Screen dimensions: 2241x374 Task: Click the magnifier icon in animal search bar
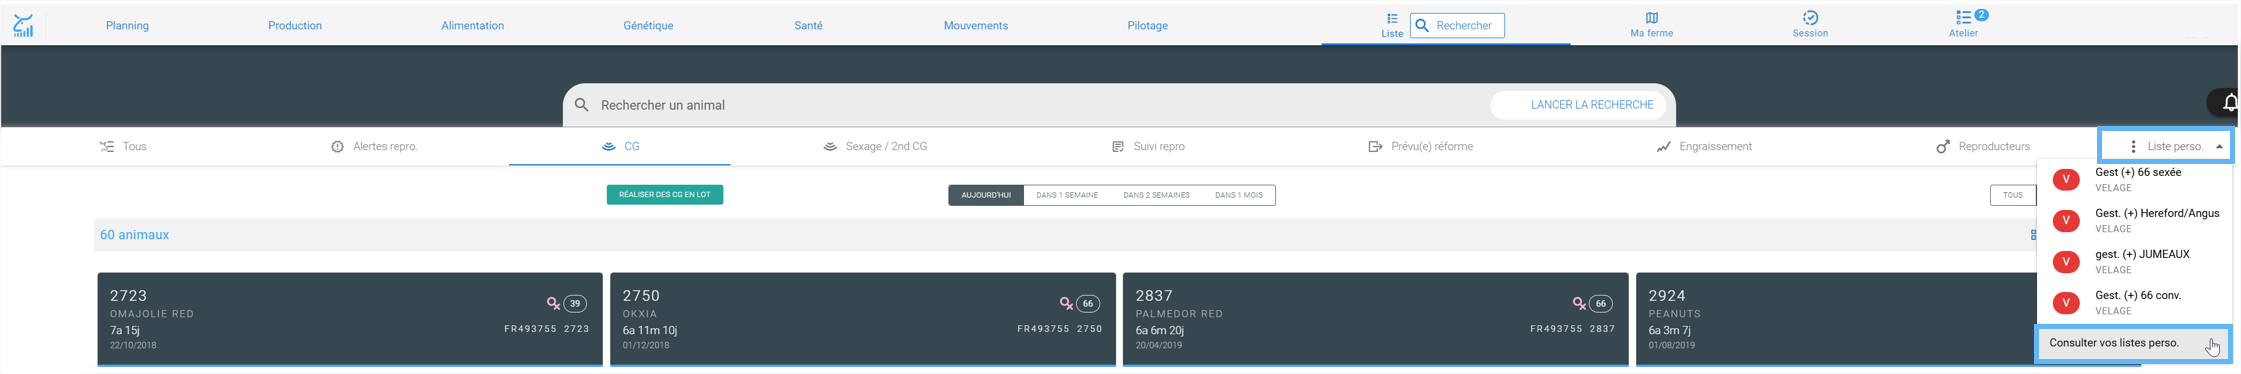tap(582, 105)
